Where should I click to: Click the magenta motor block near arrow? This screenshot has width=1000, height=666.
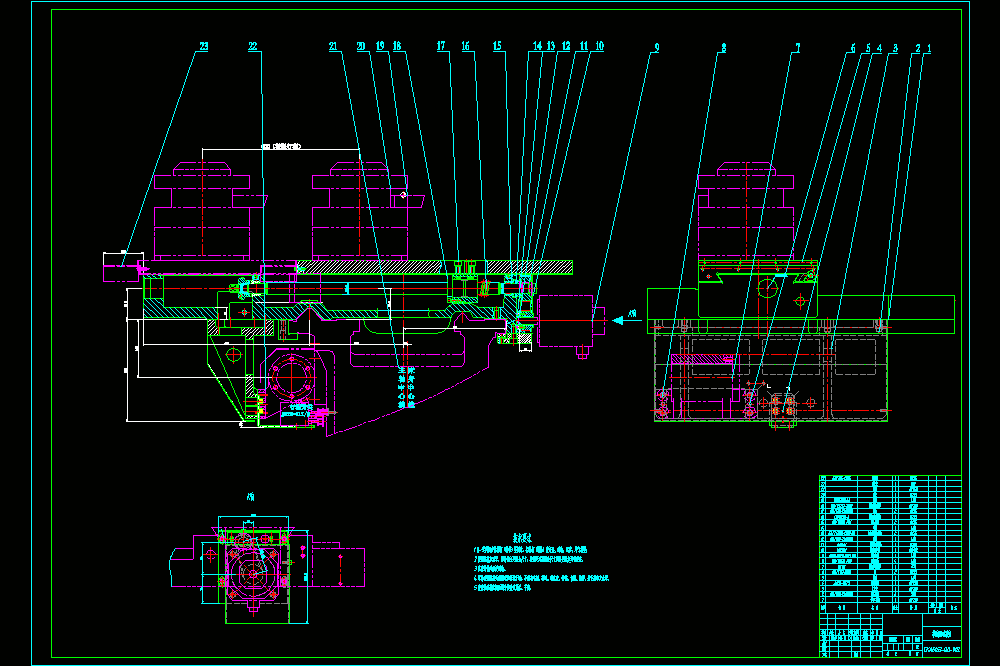tap(566, 321)
